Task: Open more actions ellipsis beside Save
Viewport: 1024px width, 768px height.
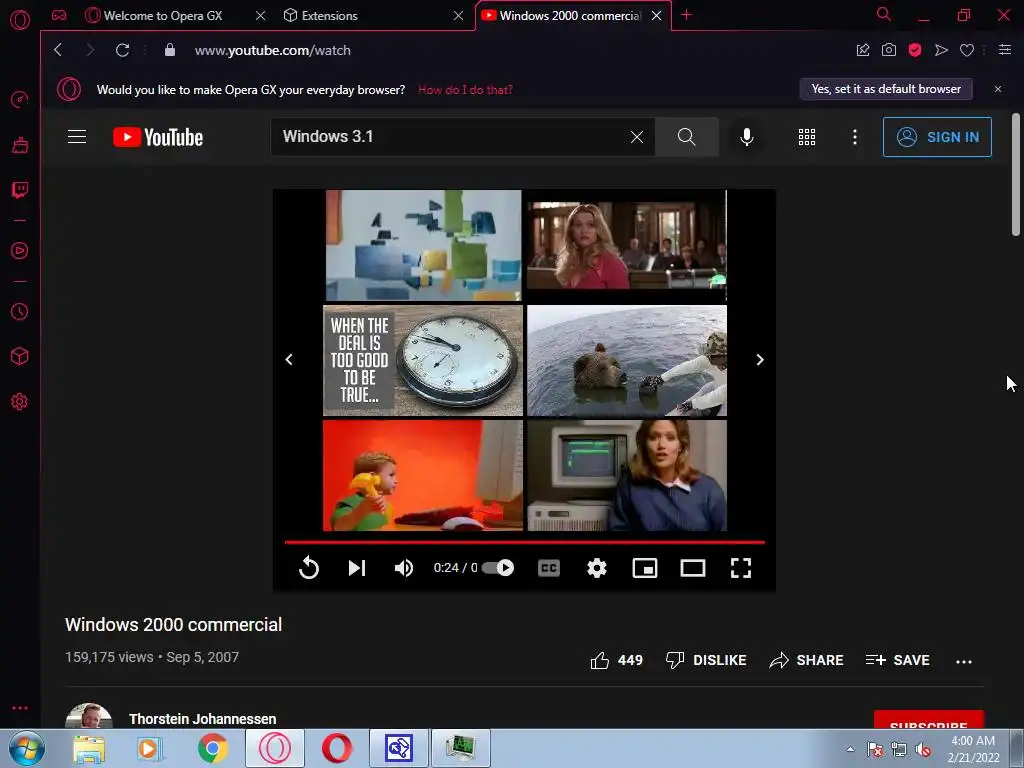Action: point(964,662)
